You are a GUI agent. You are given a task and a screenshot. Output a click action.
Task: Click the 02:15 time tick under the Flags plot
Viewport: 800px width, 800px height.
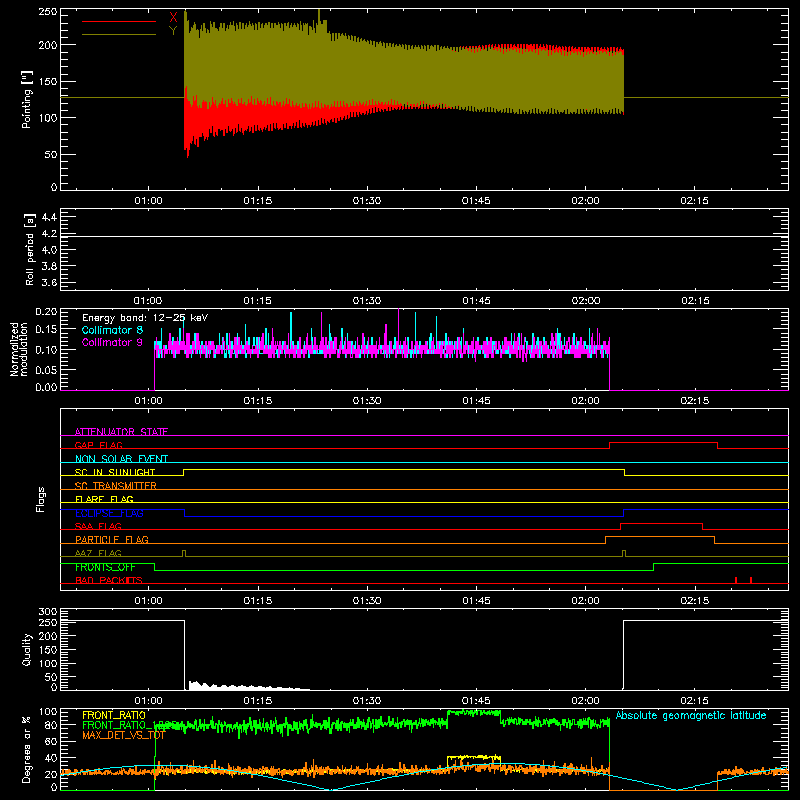[x=695, y=601]
